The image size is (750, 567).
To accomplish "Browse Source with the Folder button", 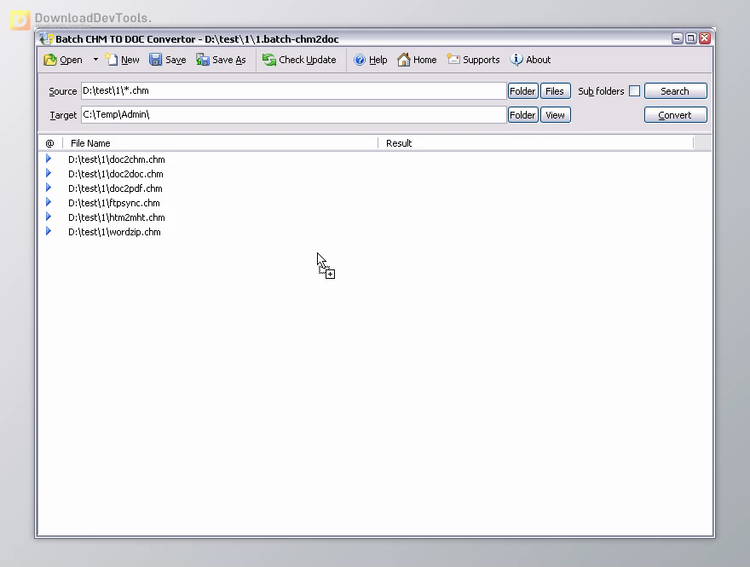I will click(523, 91).
